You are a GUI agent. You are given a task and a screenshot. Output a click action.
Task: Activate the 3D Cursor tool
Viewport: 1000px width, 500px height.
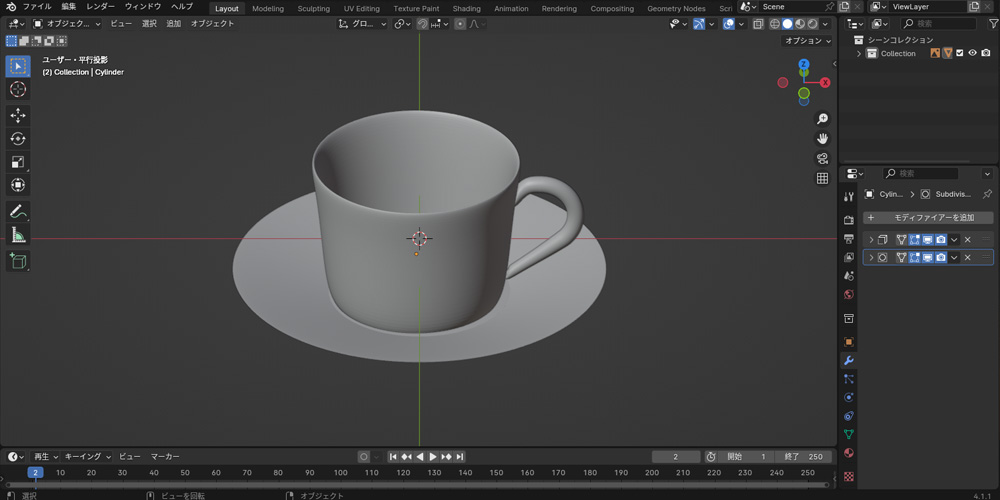click(x=18, y=90)
